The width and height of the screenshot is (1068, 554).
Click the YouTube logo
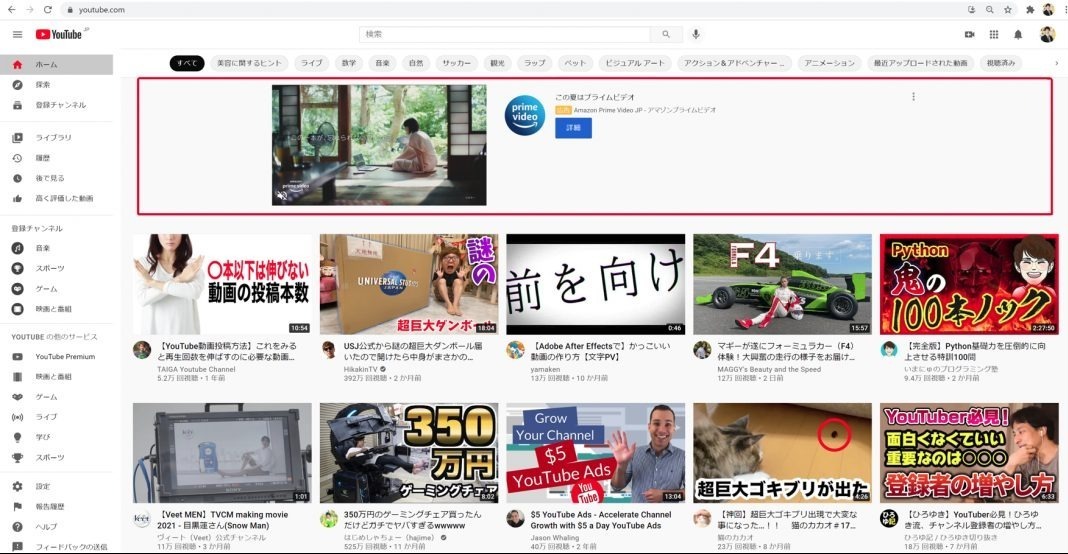[x=59, y=34]
